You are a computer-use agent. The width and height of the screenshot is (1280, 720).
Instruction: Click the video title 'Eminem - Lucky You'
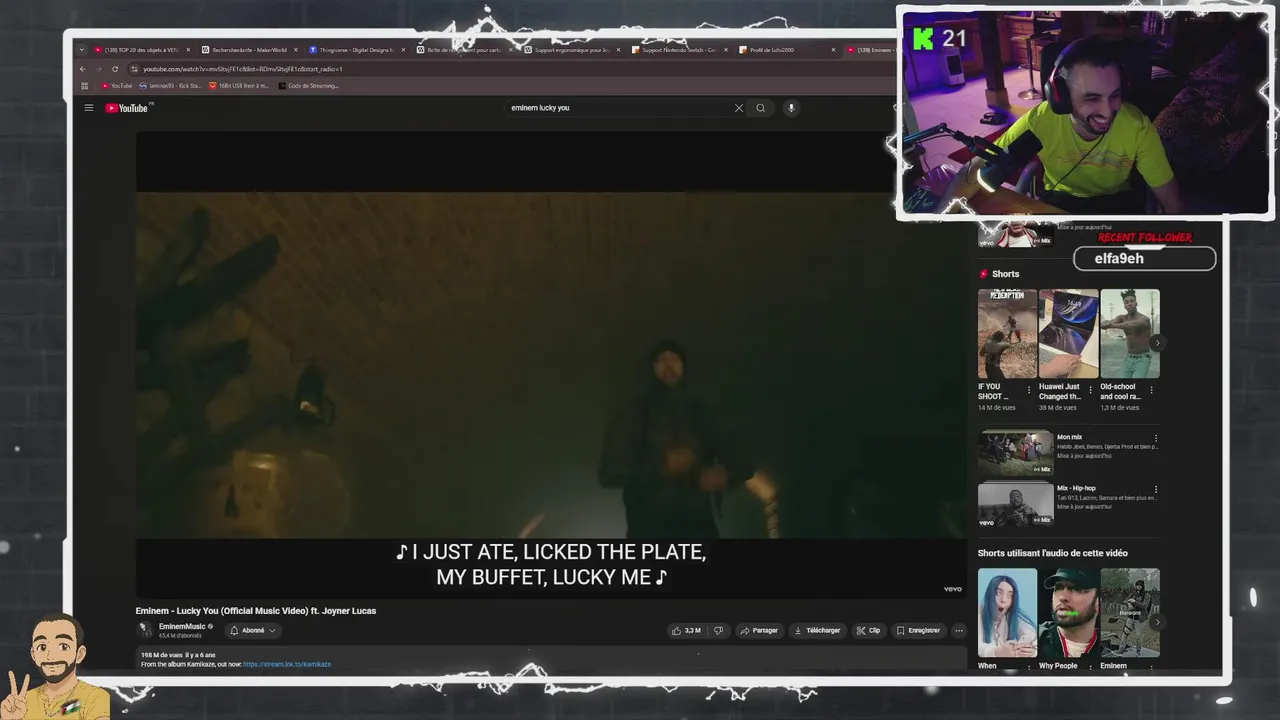(256, 611)
